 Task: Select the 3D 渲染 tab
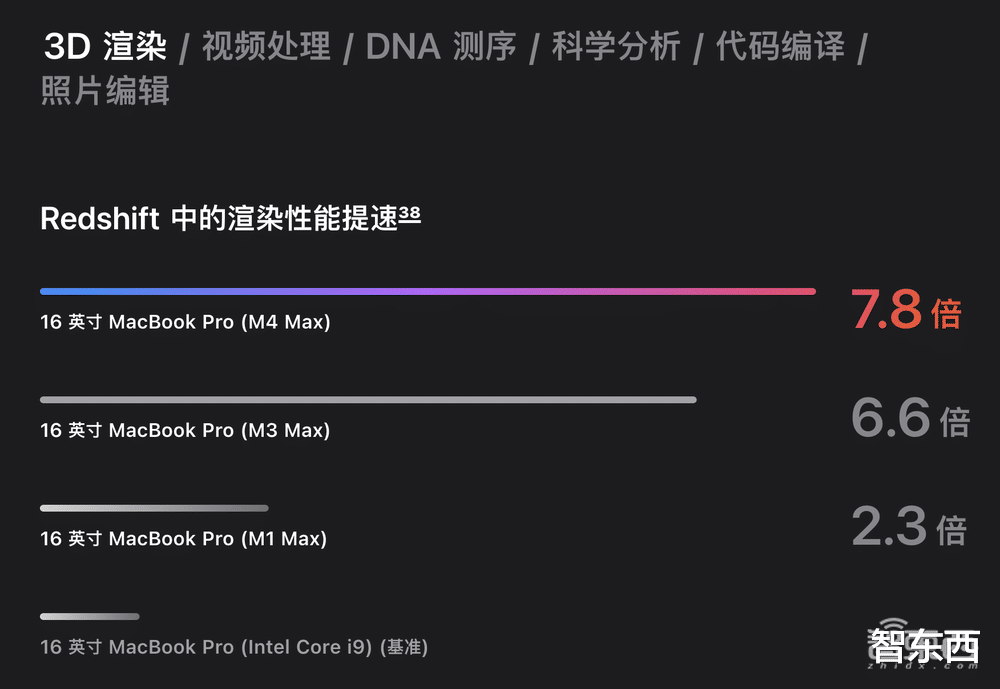tap(105, 47)
